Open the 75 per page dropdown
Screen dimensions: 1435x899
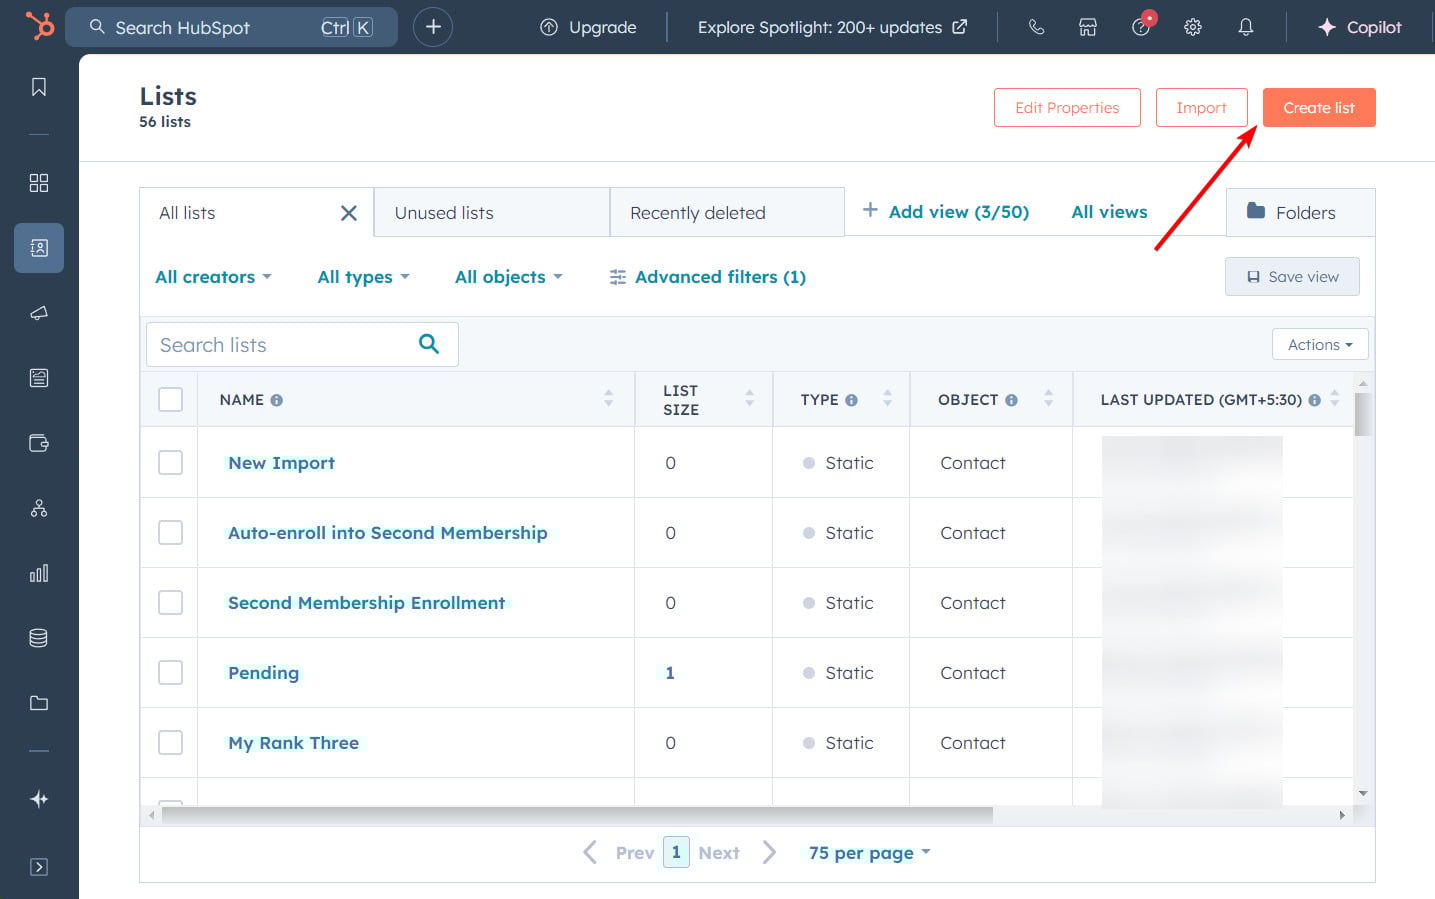[868, 852]
